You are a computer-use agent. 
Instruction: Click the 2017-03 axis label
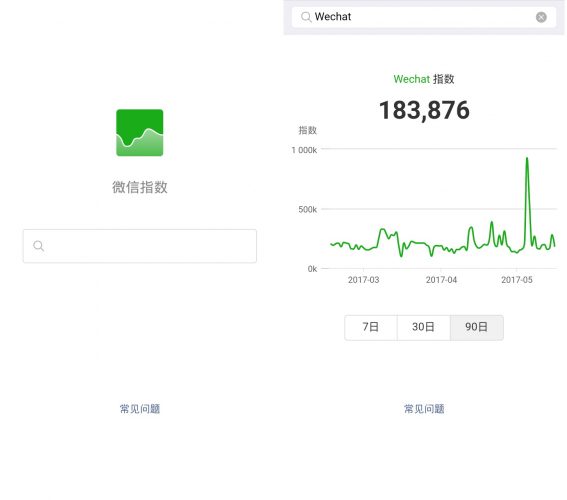(x=363, y=280)
